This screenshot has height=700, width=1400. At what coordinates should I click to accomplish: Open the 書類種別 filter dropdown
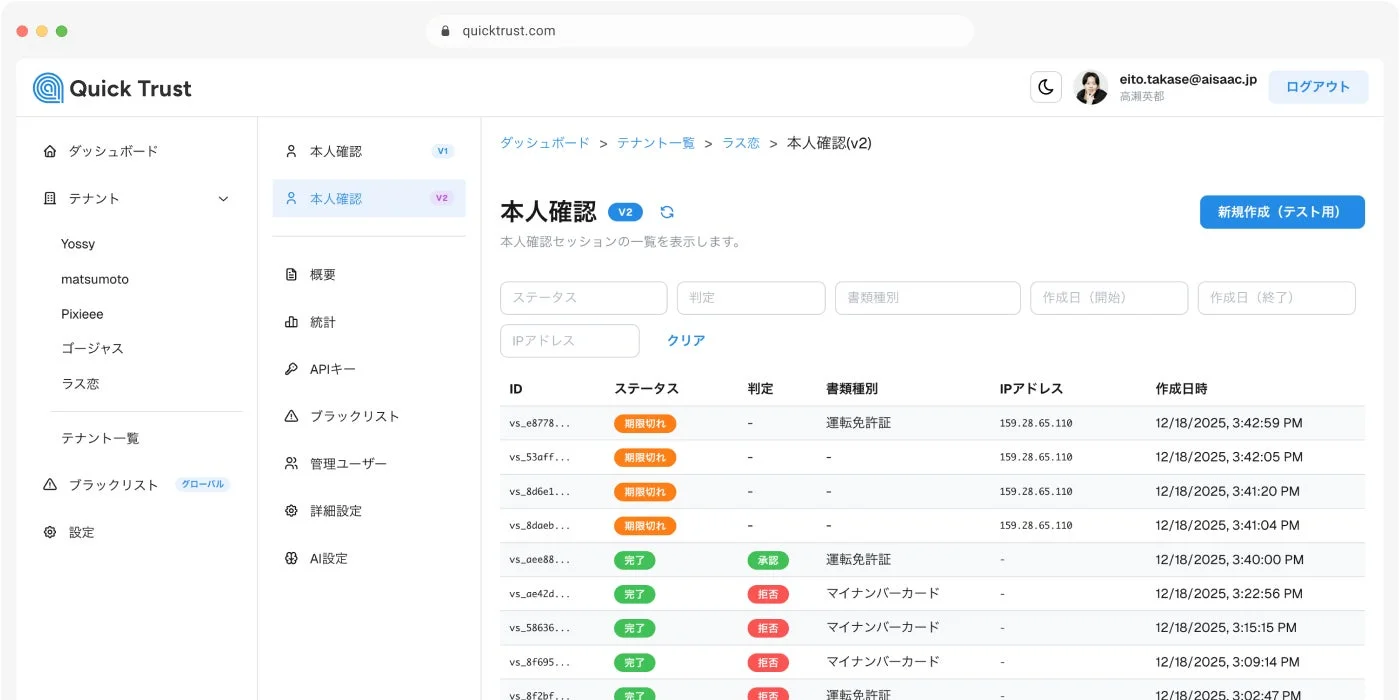pyautogui.click(x=927, y=298)
